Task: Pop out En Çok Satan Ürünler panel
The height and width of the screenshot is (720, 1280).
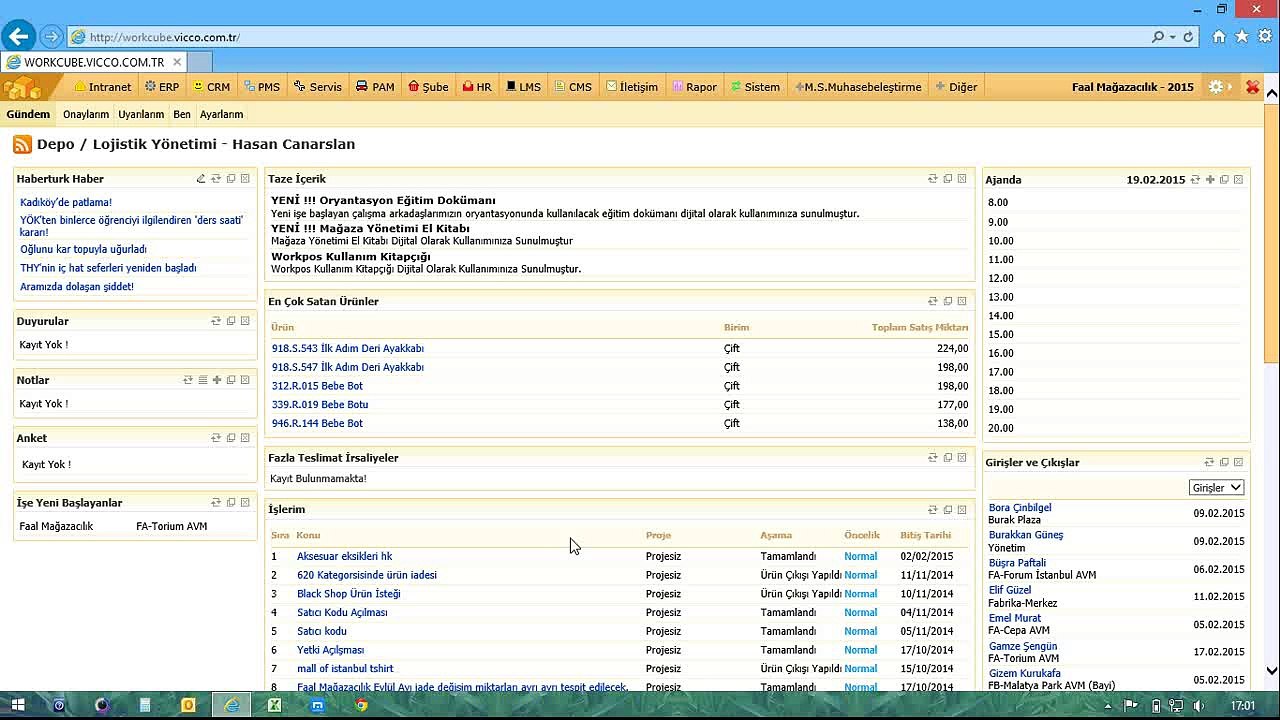Action: pyautogui.click(x=948, y=301)
